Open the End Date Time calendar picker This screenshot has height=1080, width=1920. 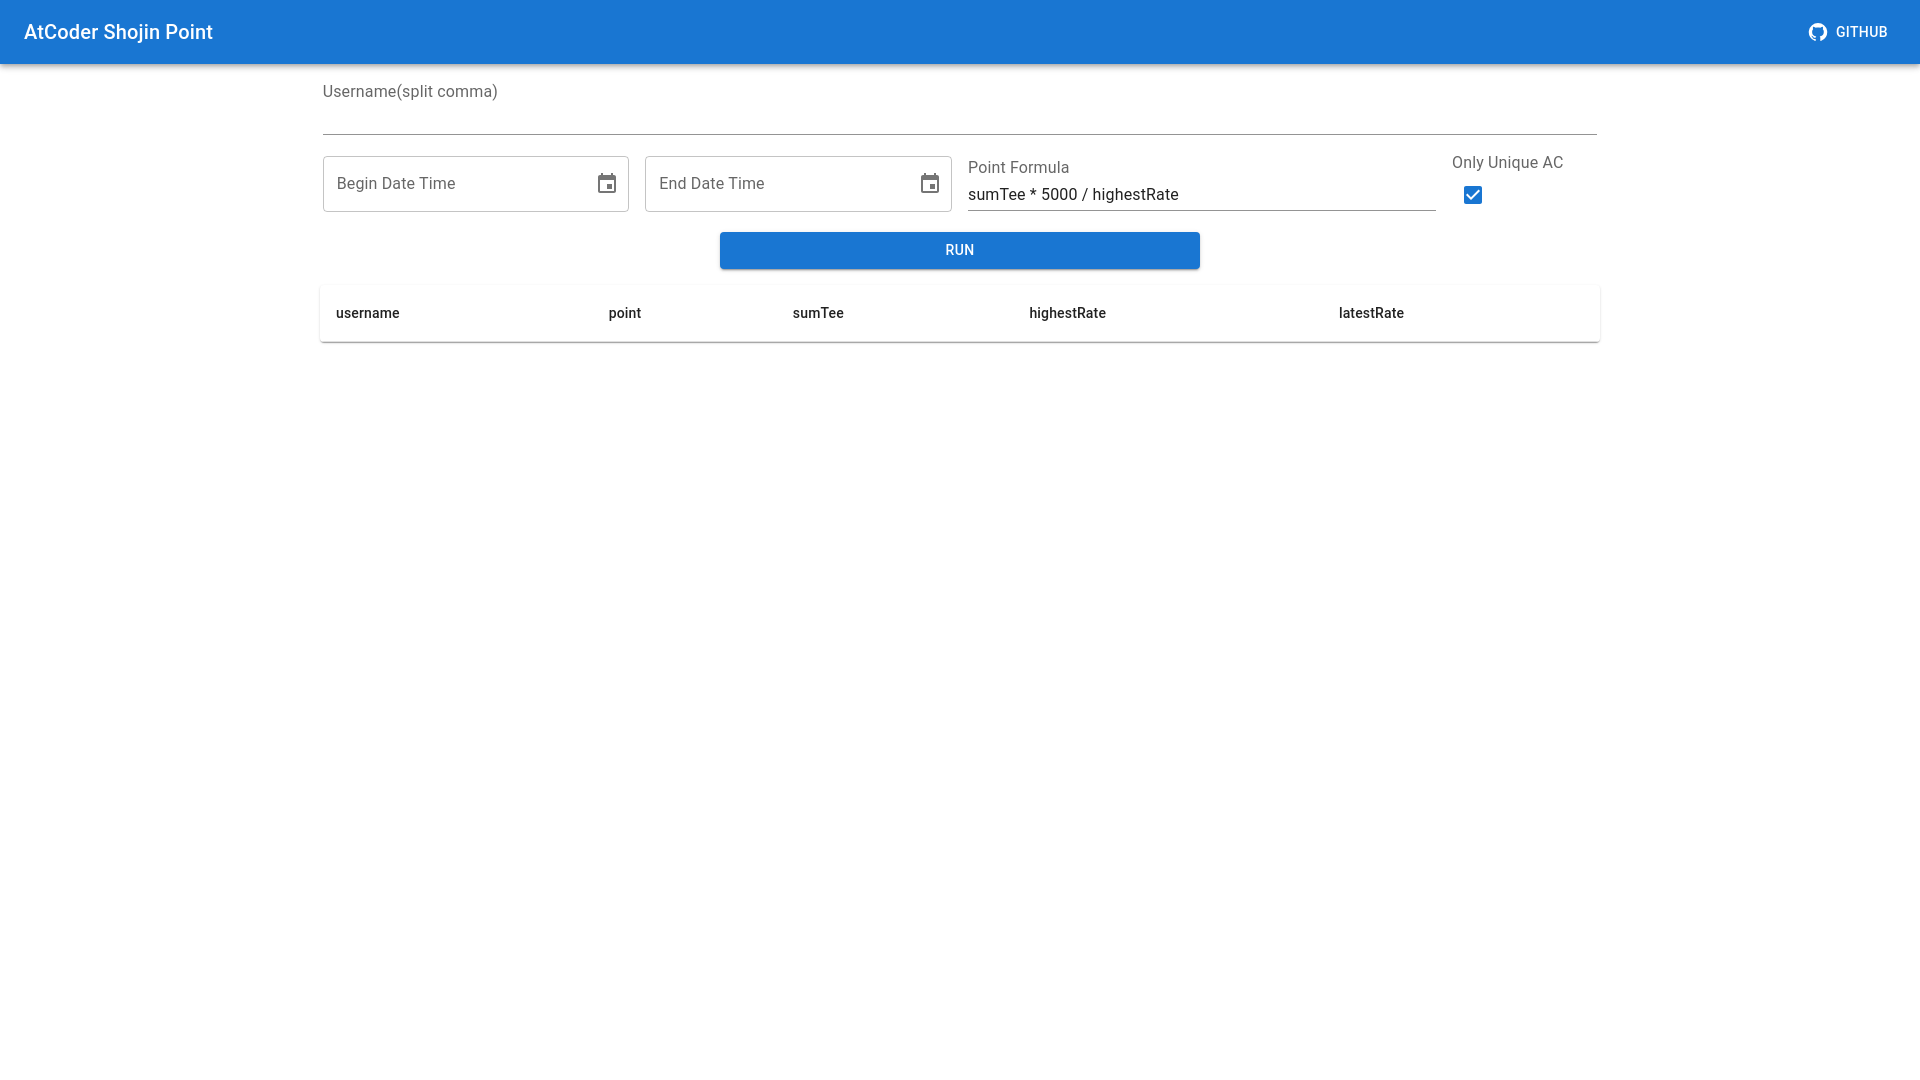[930, 184]
